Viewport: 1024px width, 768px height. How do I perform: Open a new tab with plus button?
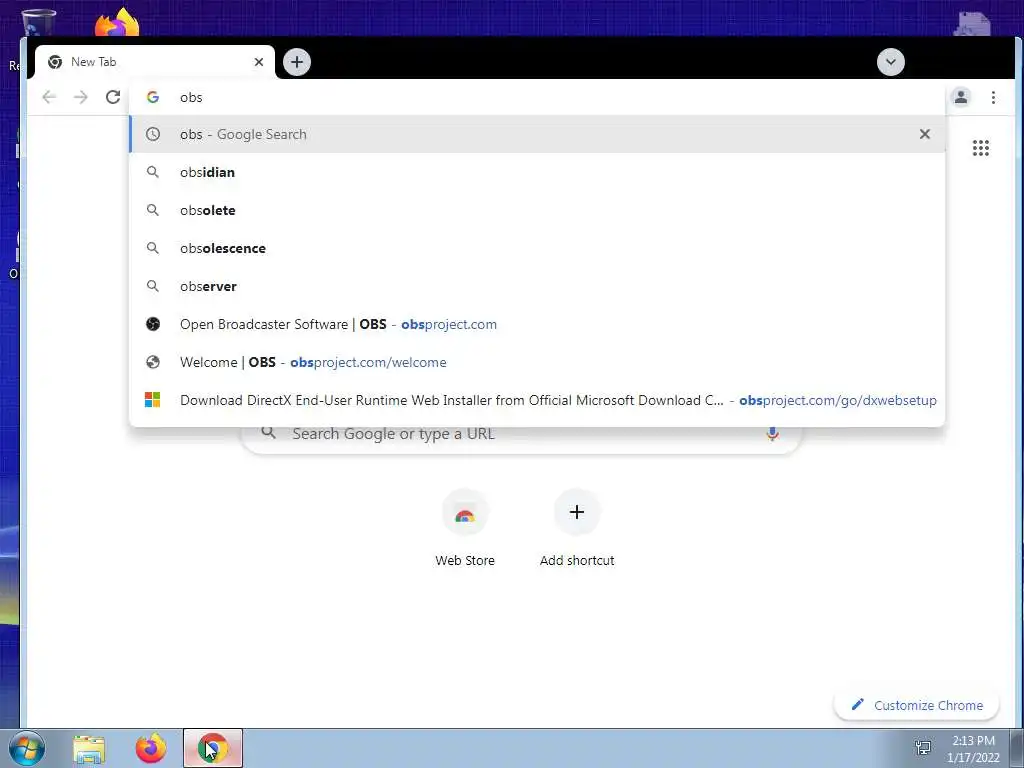(297, 62)
